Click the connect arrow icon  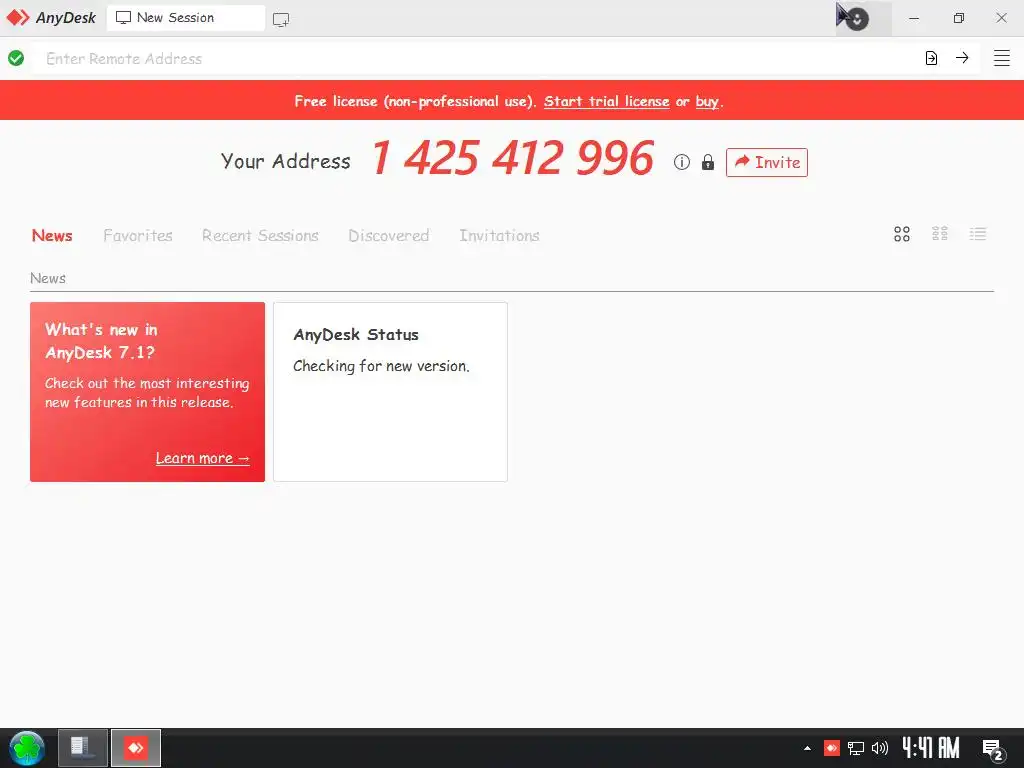click(x=962, y=57)
